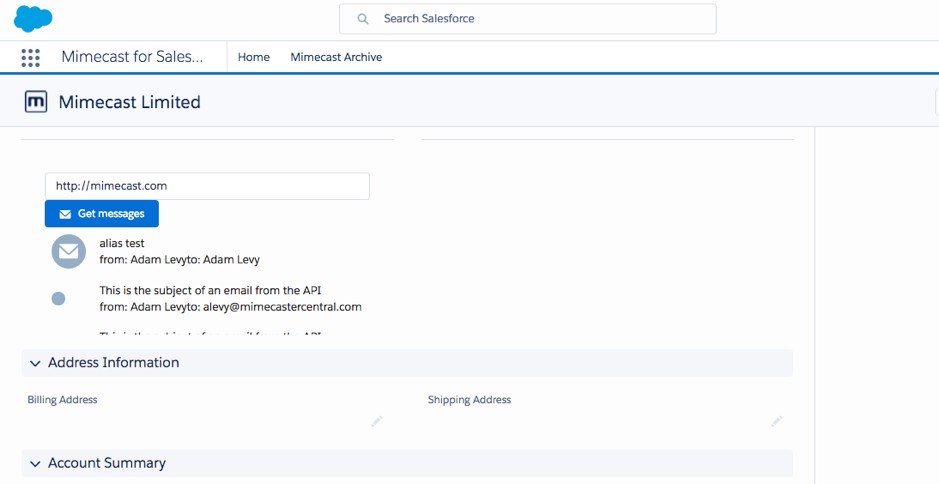Collapse the Account Summary section
939x484 pixels.
coord(407,464)
